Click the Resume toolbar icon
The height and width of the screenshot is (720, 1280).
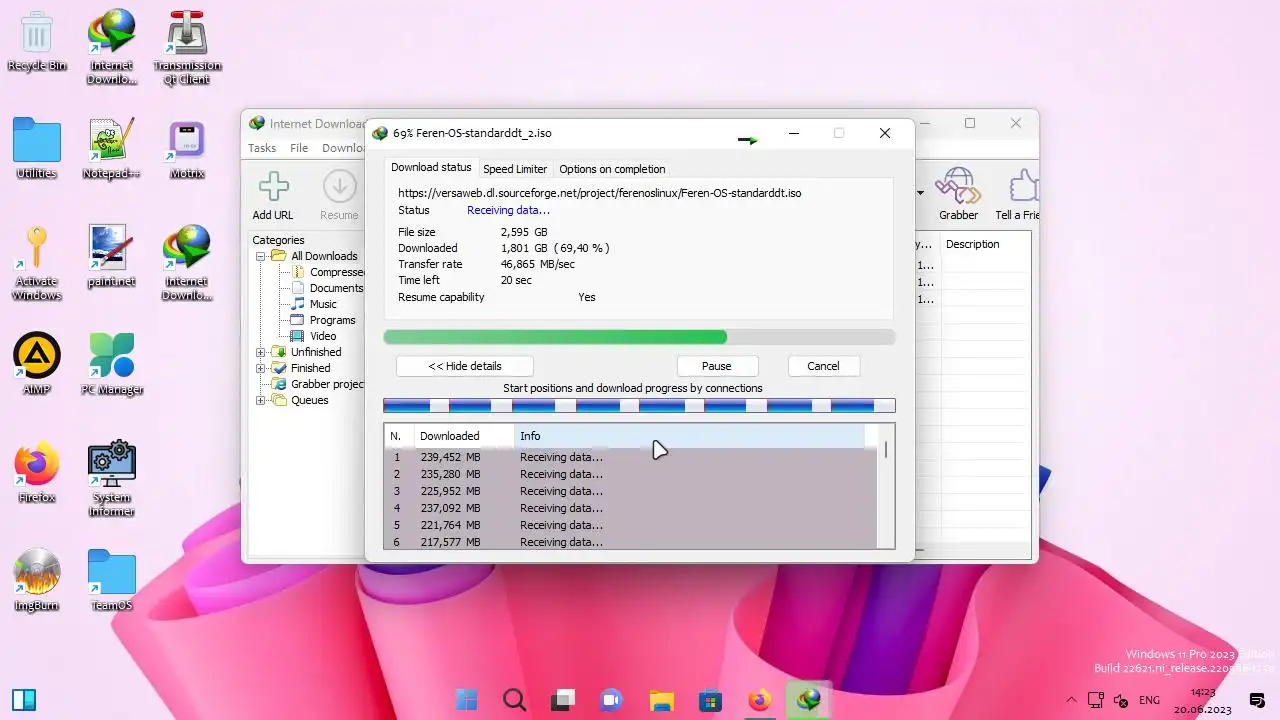click(339, 187)
